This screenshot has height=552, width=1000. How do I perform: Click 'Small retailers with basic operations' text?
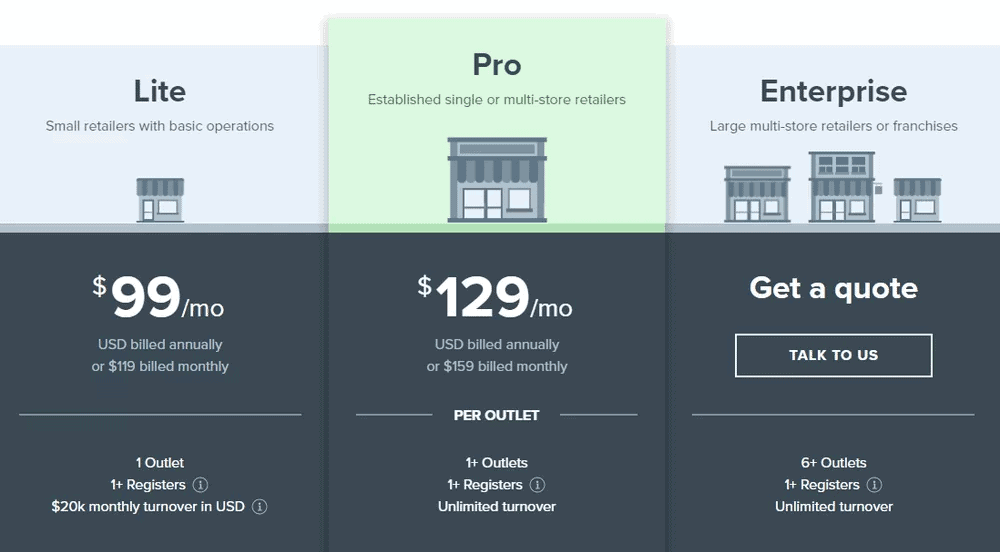(x=160, y=126)
